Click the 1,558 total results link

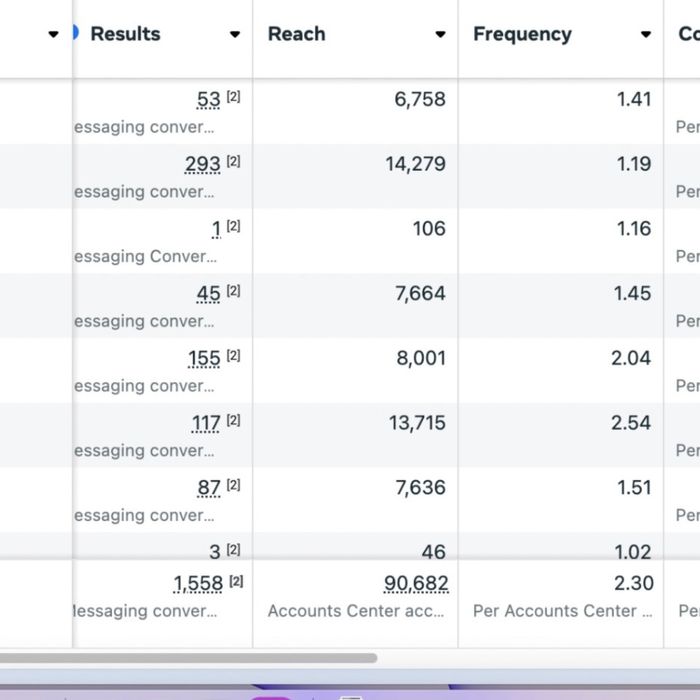197,584
